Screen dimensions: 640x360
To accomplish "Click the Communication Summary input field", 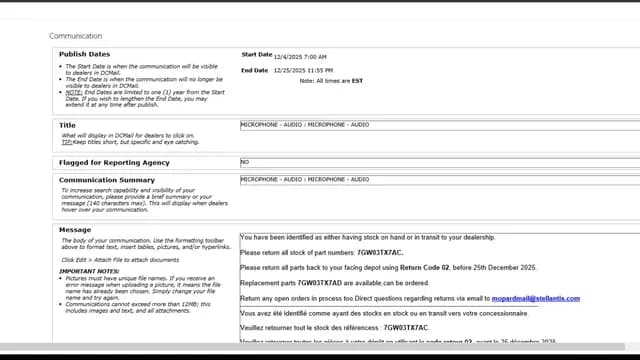I will [440, 180].
